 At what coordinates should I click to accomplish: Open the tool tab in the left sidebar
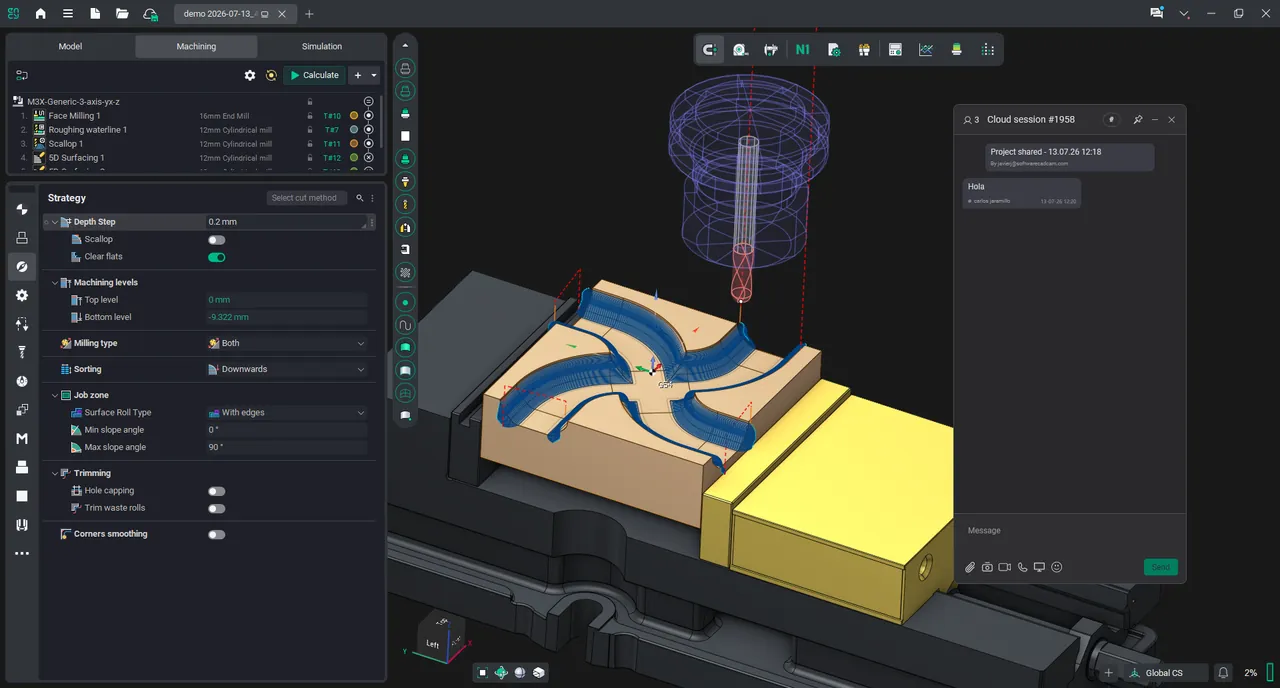[22, 352]
